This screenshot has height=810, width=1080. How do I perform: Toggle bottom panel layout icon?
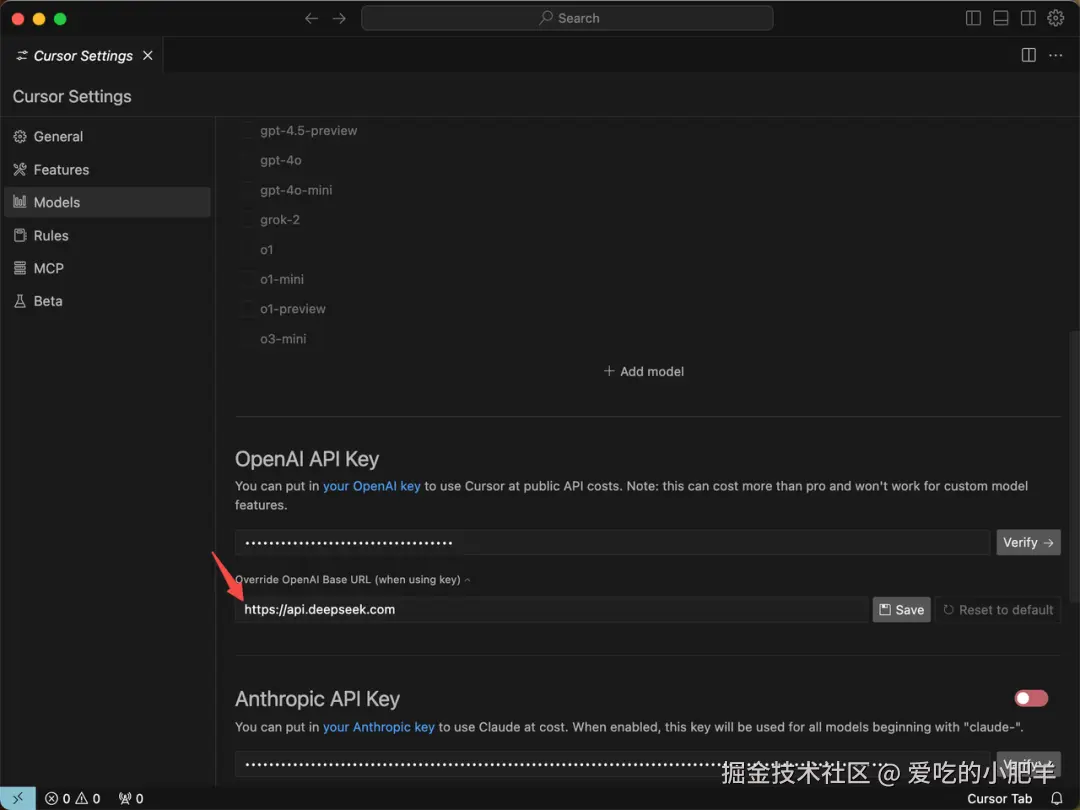click(x=1001, y=19)
